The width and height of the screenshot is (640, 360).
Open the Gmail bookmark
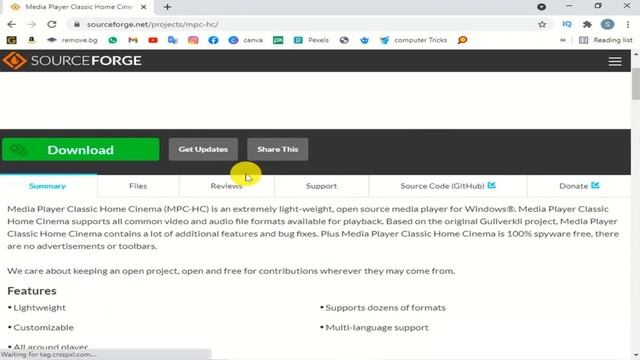[x=133, y=40]
